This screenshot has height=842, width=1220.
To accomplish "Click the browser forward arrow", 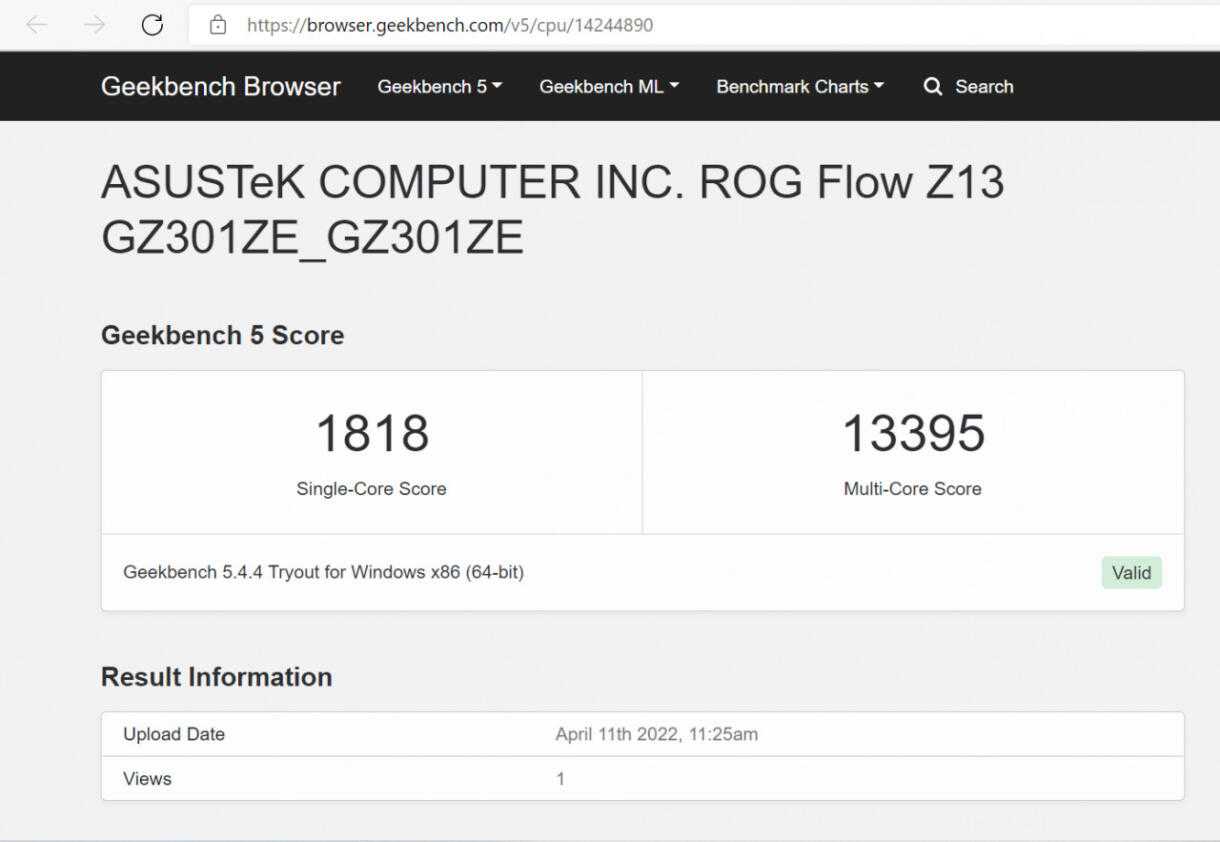I will tap(94, 25).
